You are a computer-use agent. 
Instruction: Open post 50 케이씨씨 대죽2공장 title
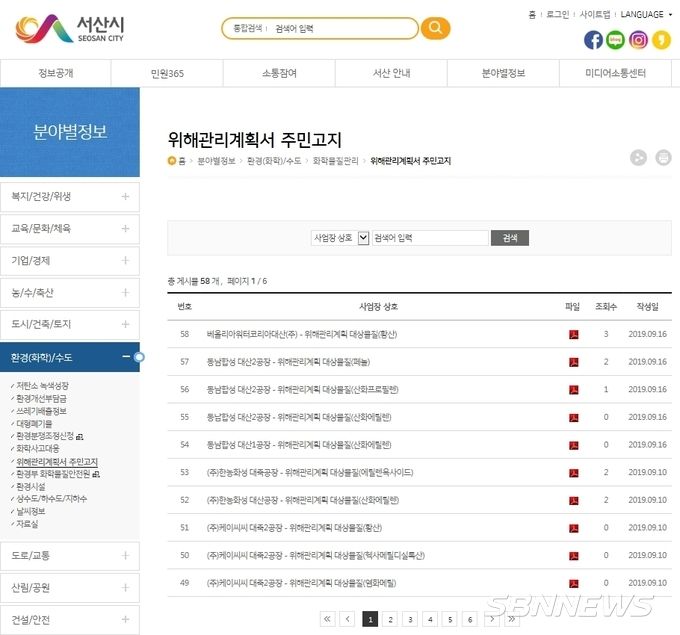pos(315,555)
